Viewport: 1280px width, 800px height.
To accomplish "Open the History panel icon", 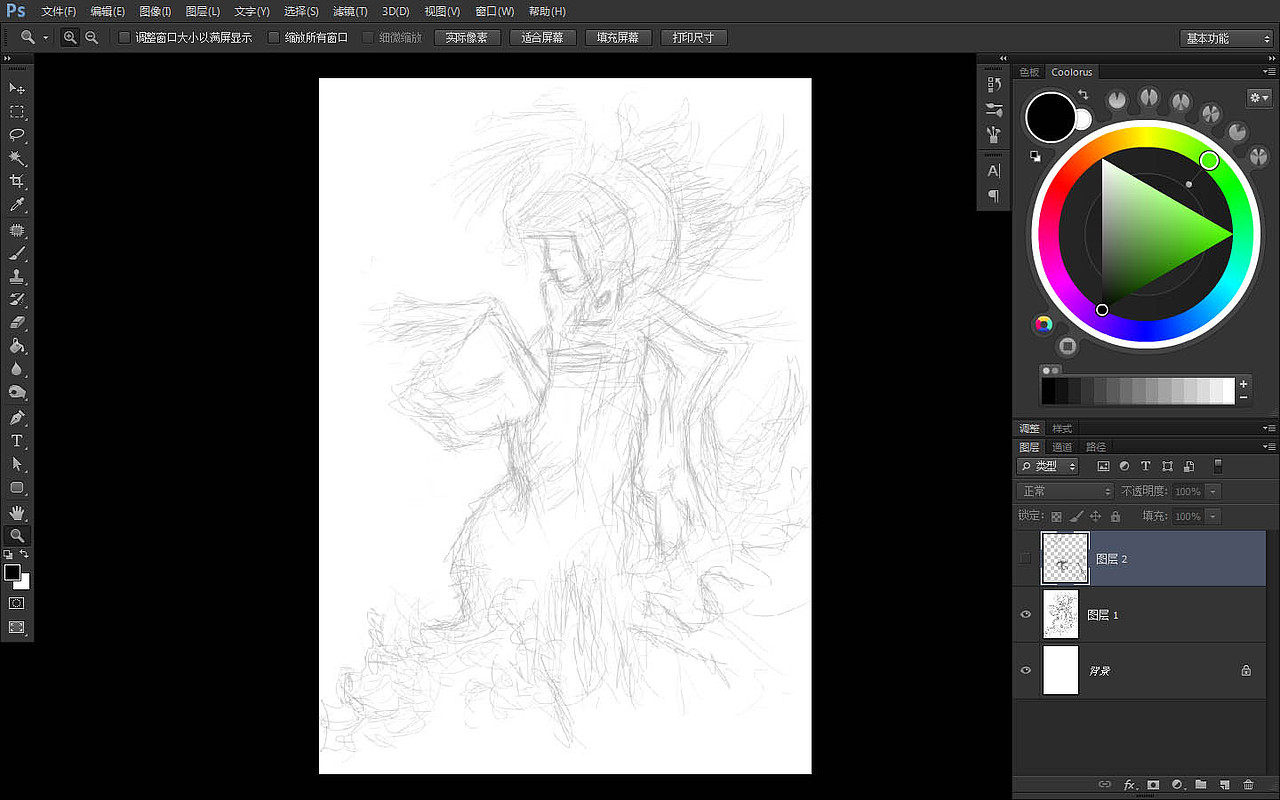I will 994,85.
